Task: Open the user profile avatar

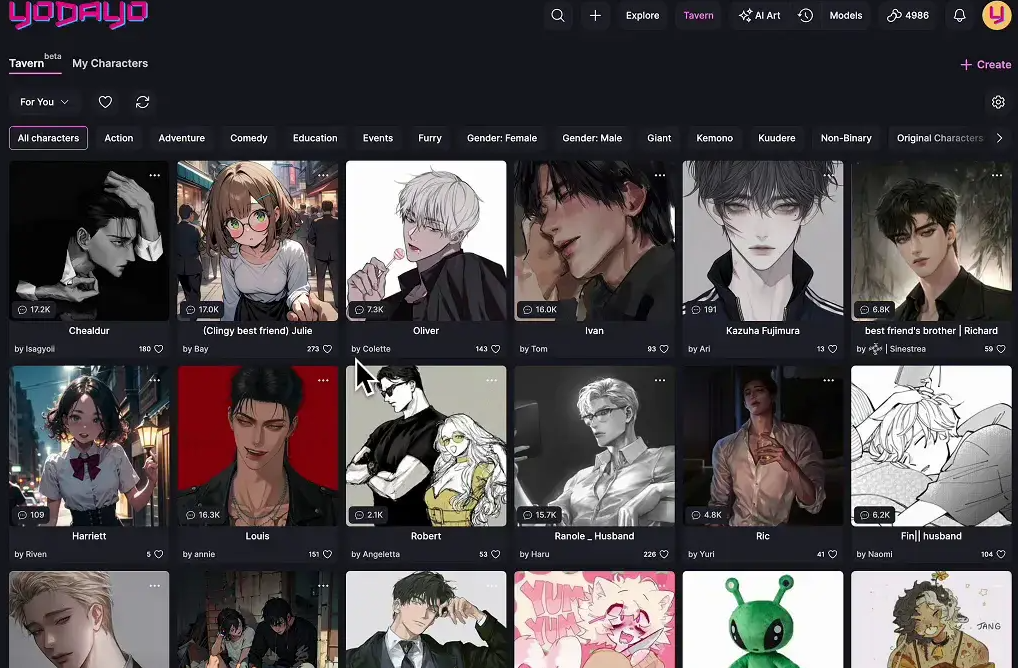Action: click(996, 15)
